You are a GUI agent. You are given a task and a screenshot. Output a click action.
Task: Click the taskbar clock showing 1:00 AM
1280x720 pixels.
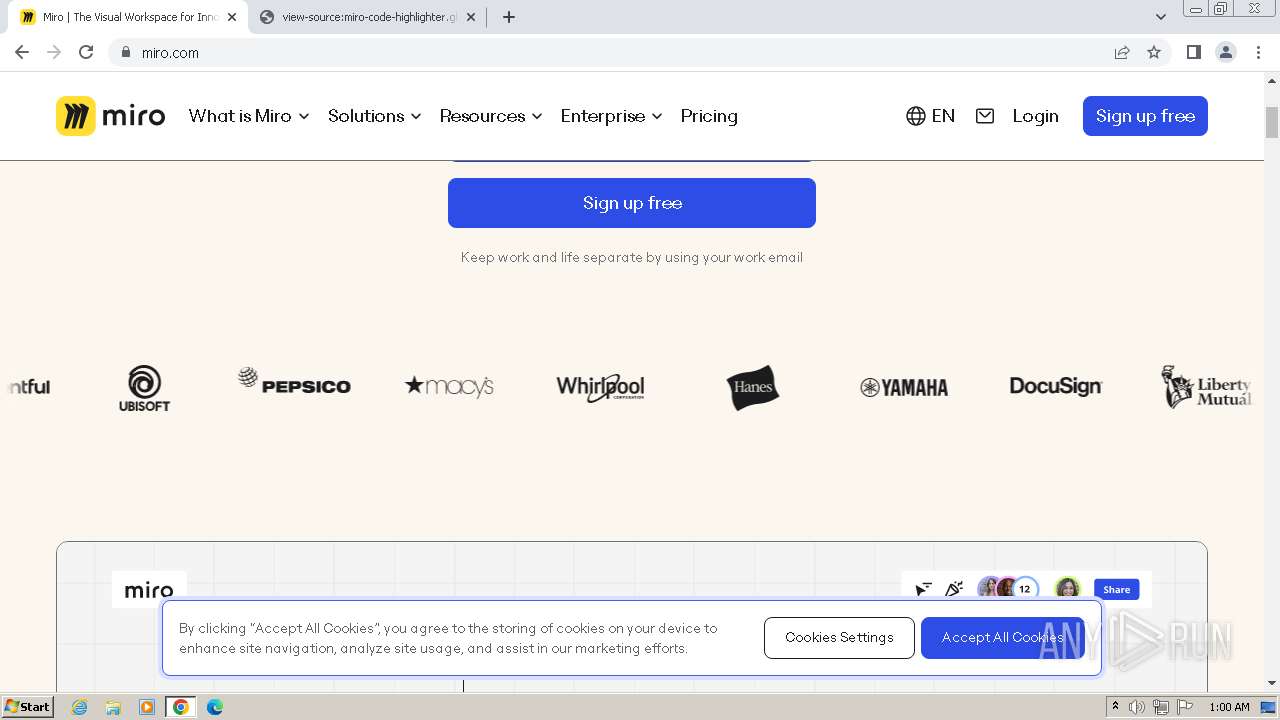click(x=1229, y=707)
